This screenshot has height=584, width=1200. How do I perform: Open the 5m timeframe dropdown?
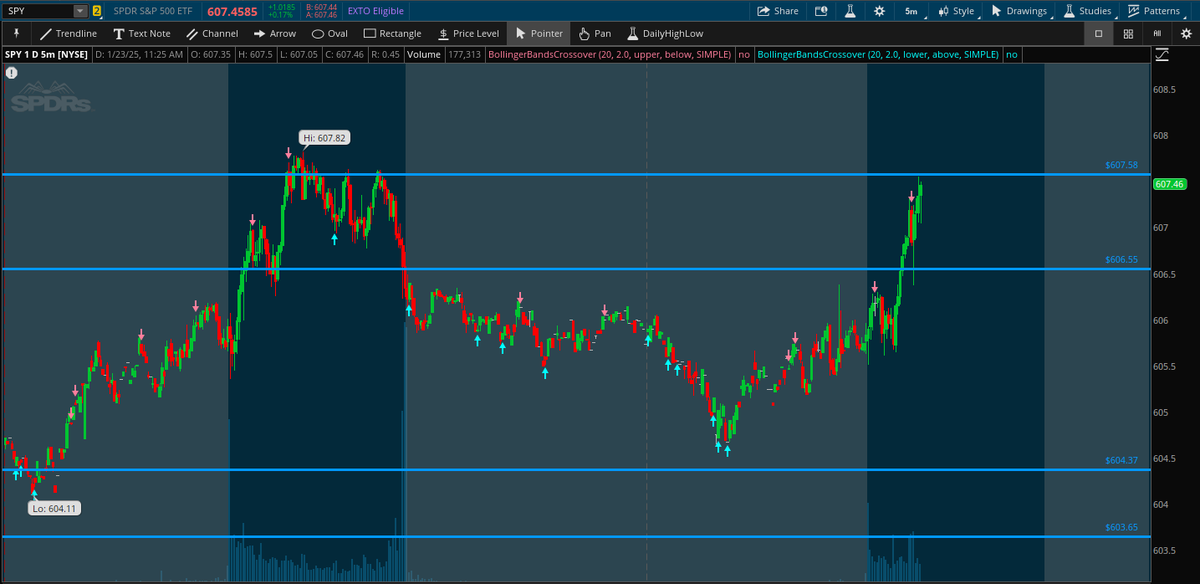pyautogui.click(x=912, y=11)
